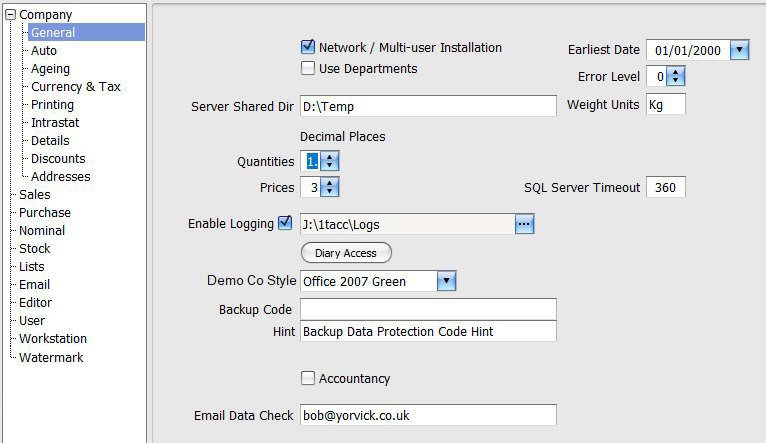Go to the Stock settings section
Viewport: 766px width, 443px height.
[34, 249]
